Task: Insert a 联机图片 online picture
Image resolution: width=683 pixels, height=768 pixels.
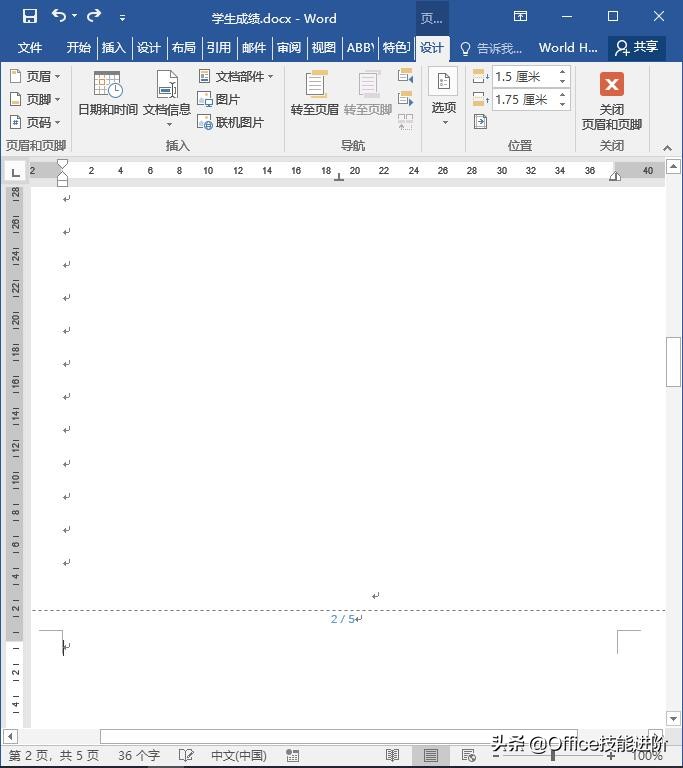Action: point(230,122)
